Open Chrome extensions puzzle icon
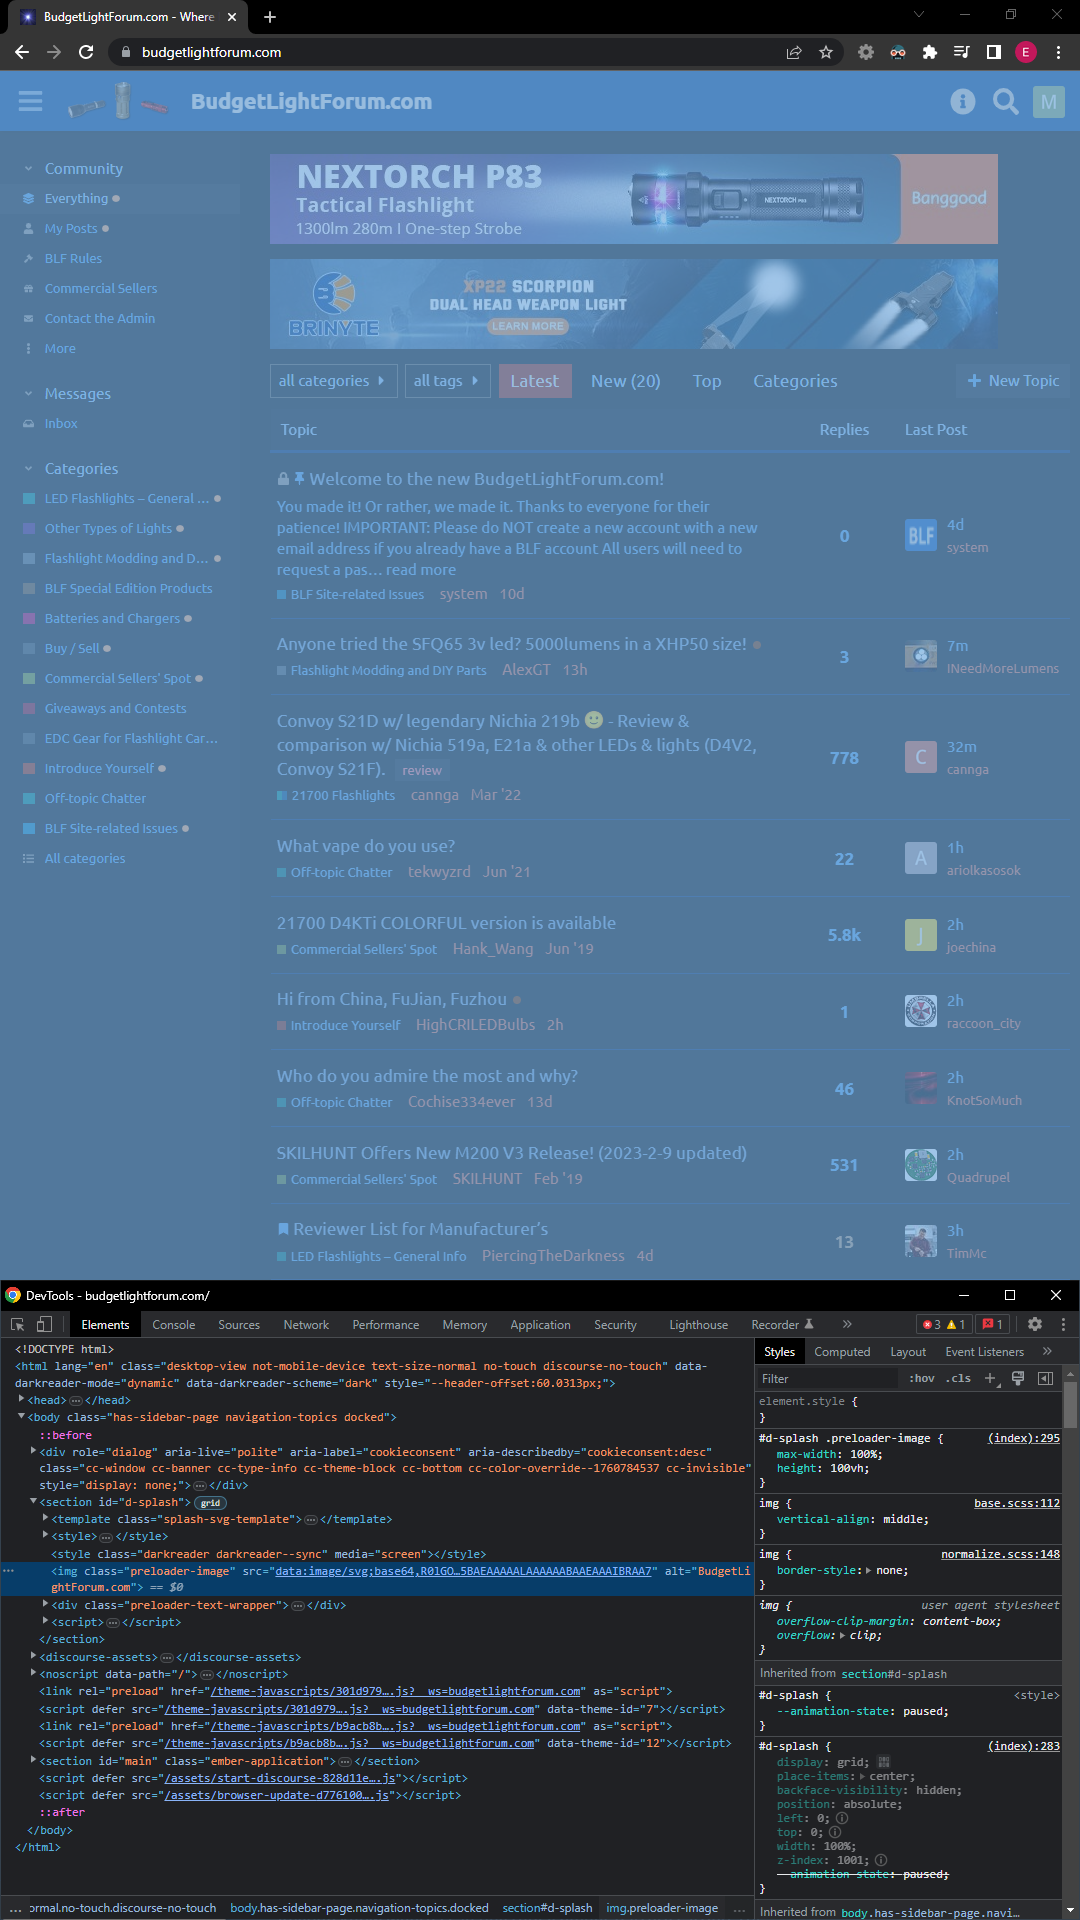Viewport: 1080px width, 1920px height. click(930, 52)
